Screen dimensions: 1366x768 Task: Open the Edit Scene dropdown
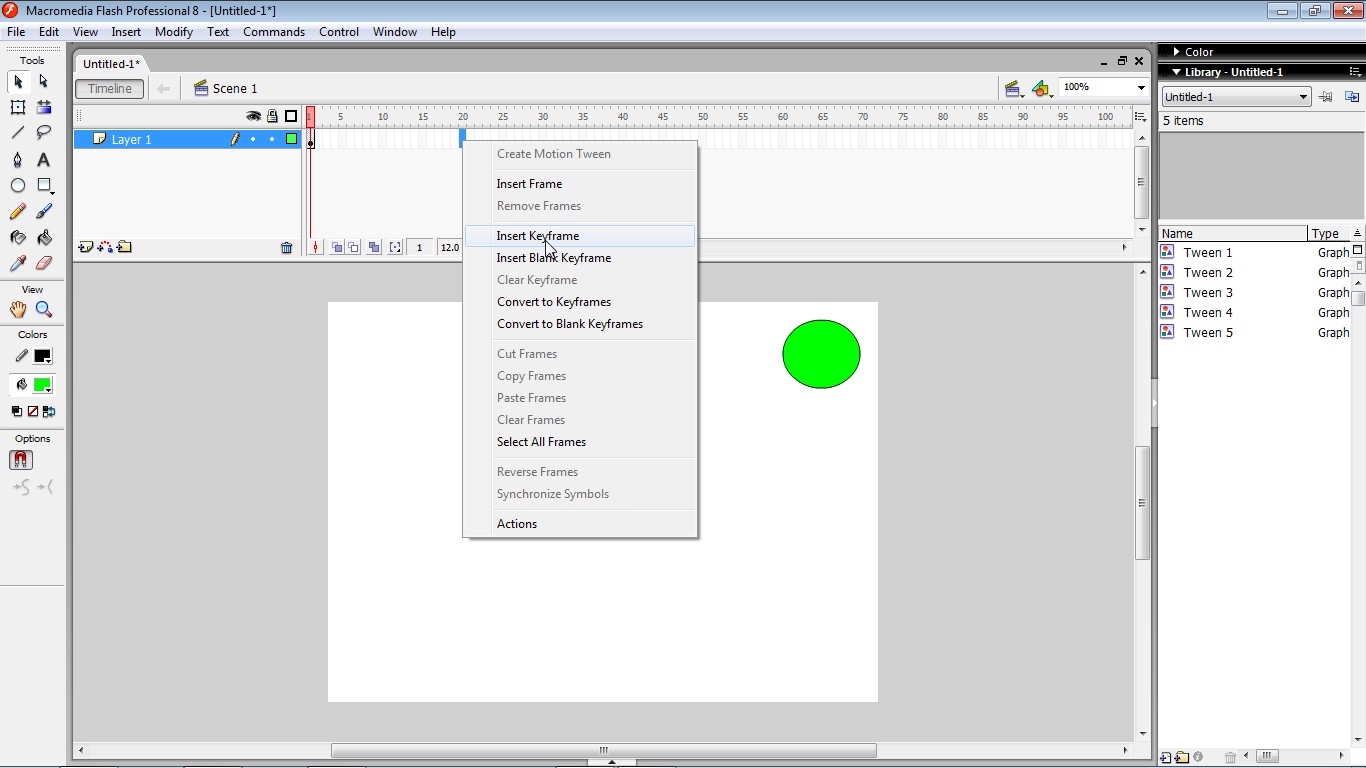1014,89
